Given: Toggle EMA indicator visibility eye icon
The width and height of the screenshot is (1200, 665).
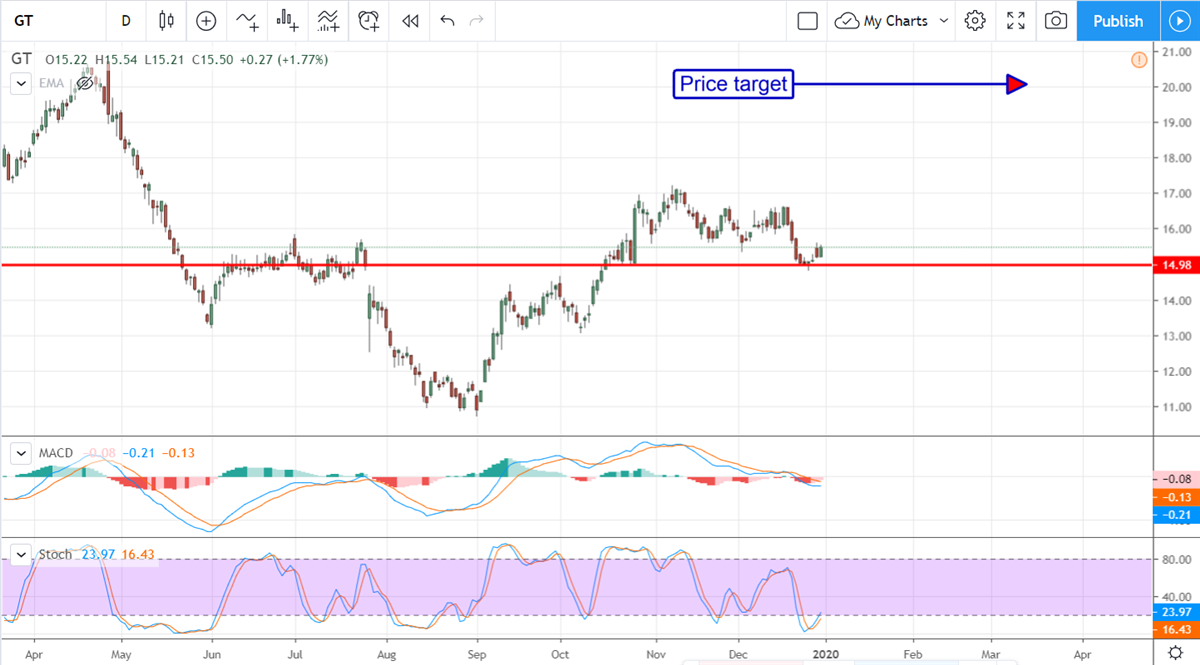Looking at the screenshot, I should pyautogui.click(x=85, y=84).
